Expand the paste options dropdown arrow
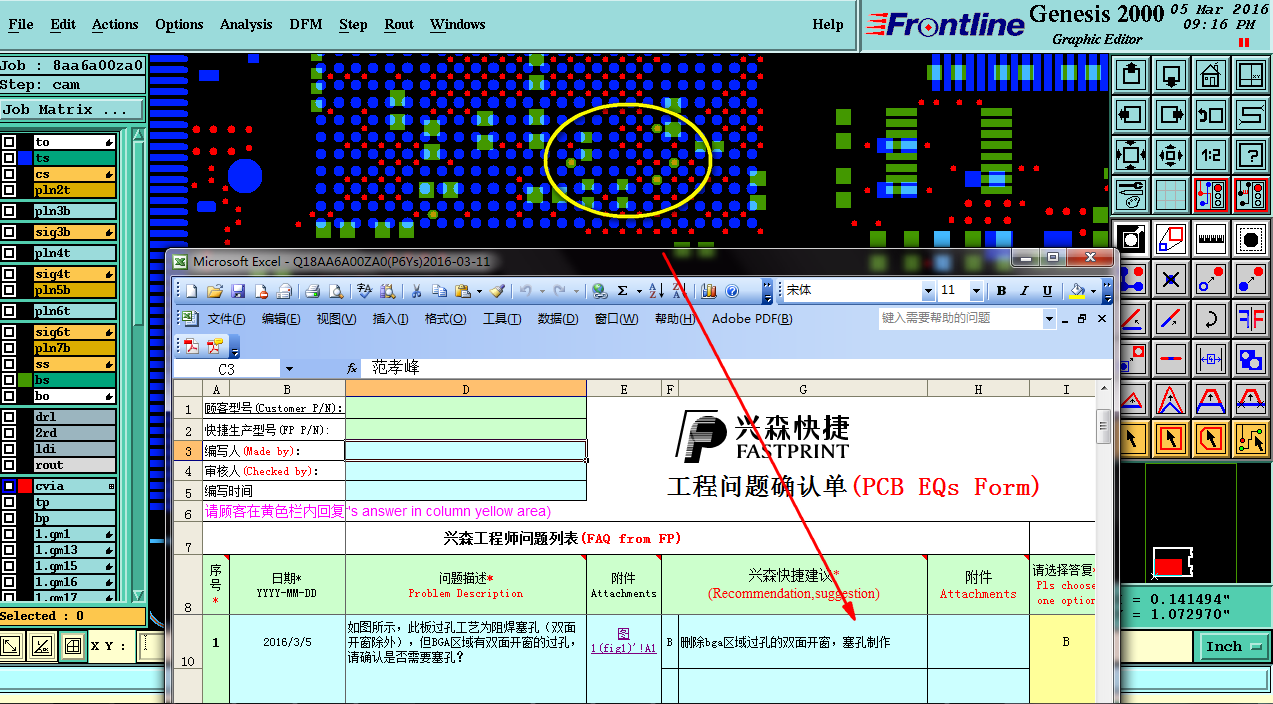This screenshot has width=1273, height=704. (479, 291)
